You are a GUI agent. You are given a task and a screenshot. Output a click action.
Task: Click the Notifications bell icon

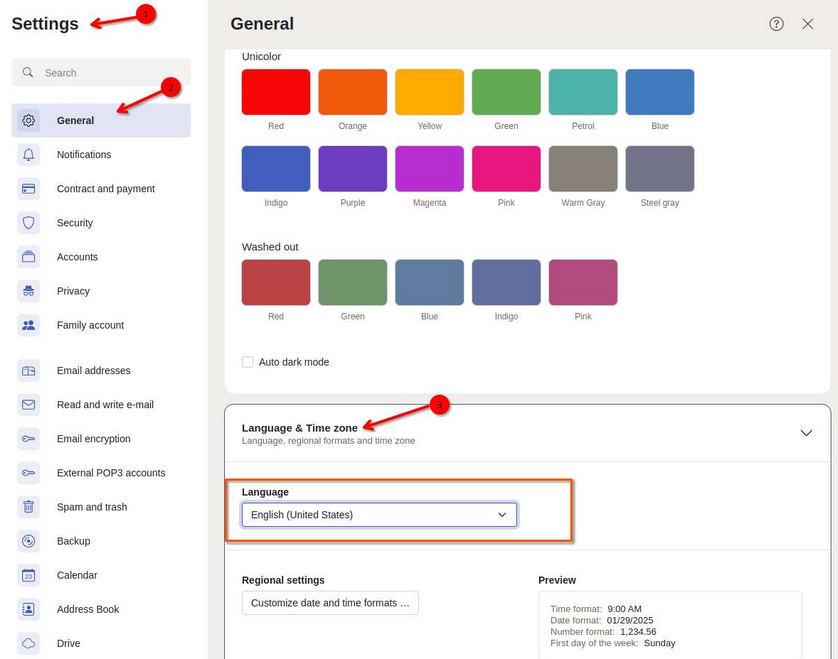coord(29,155)
